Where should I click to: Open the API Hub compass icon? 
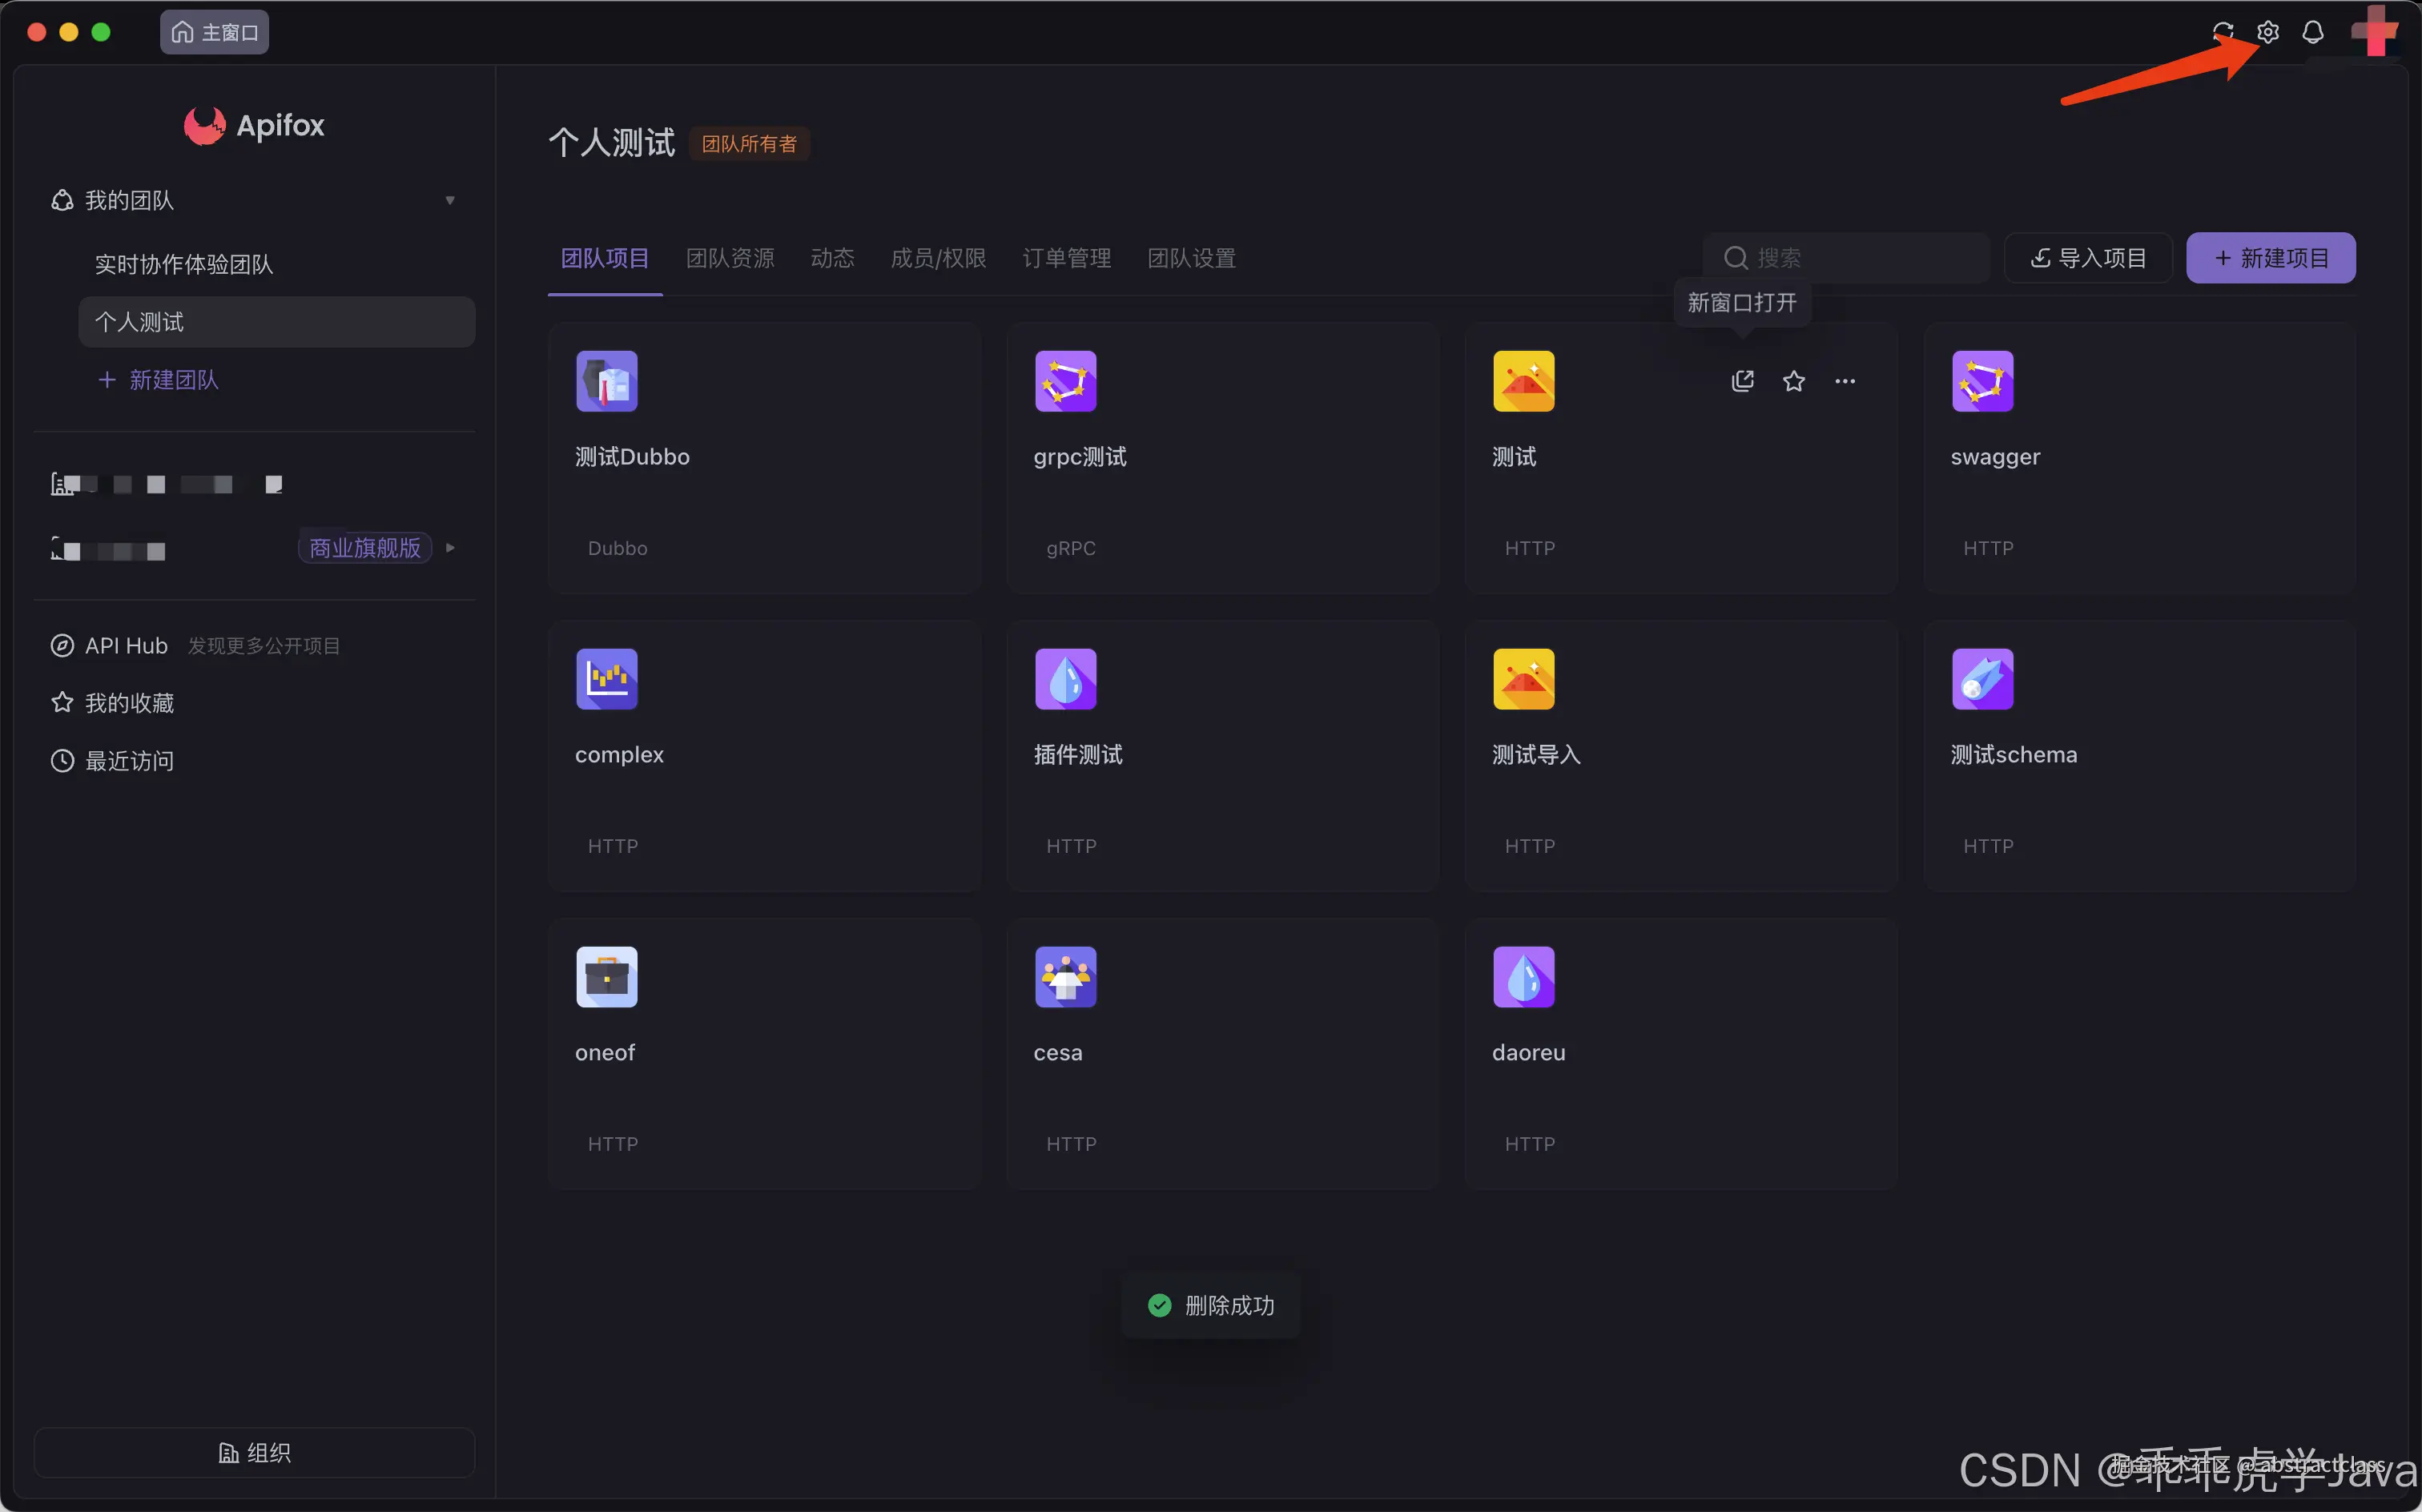62,646
